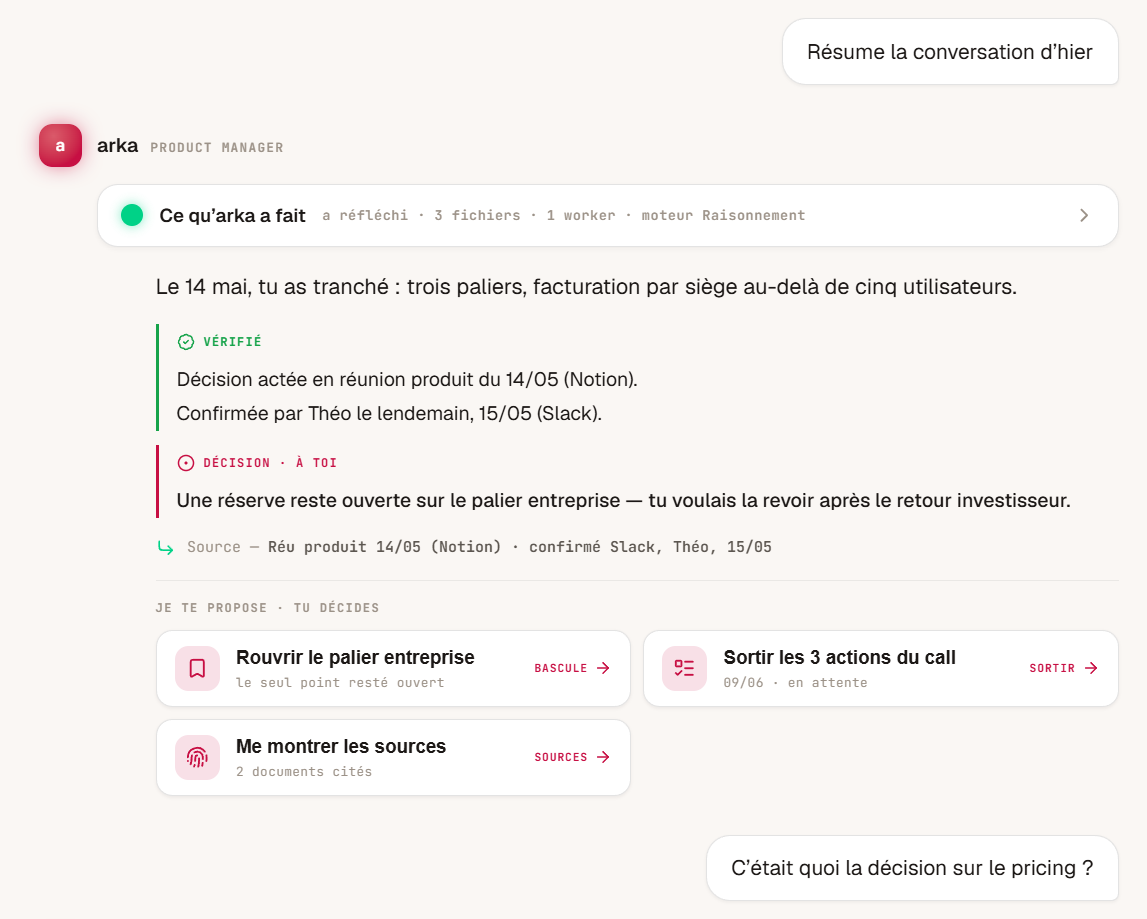Click the SORTIR arrow link
1147x919 pixels.
(1064, 668)
